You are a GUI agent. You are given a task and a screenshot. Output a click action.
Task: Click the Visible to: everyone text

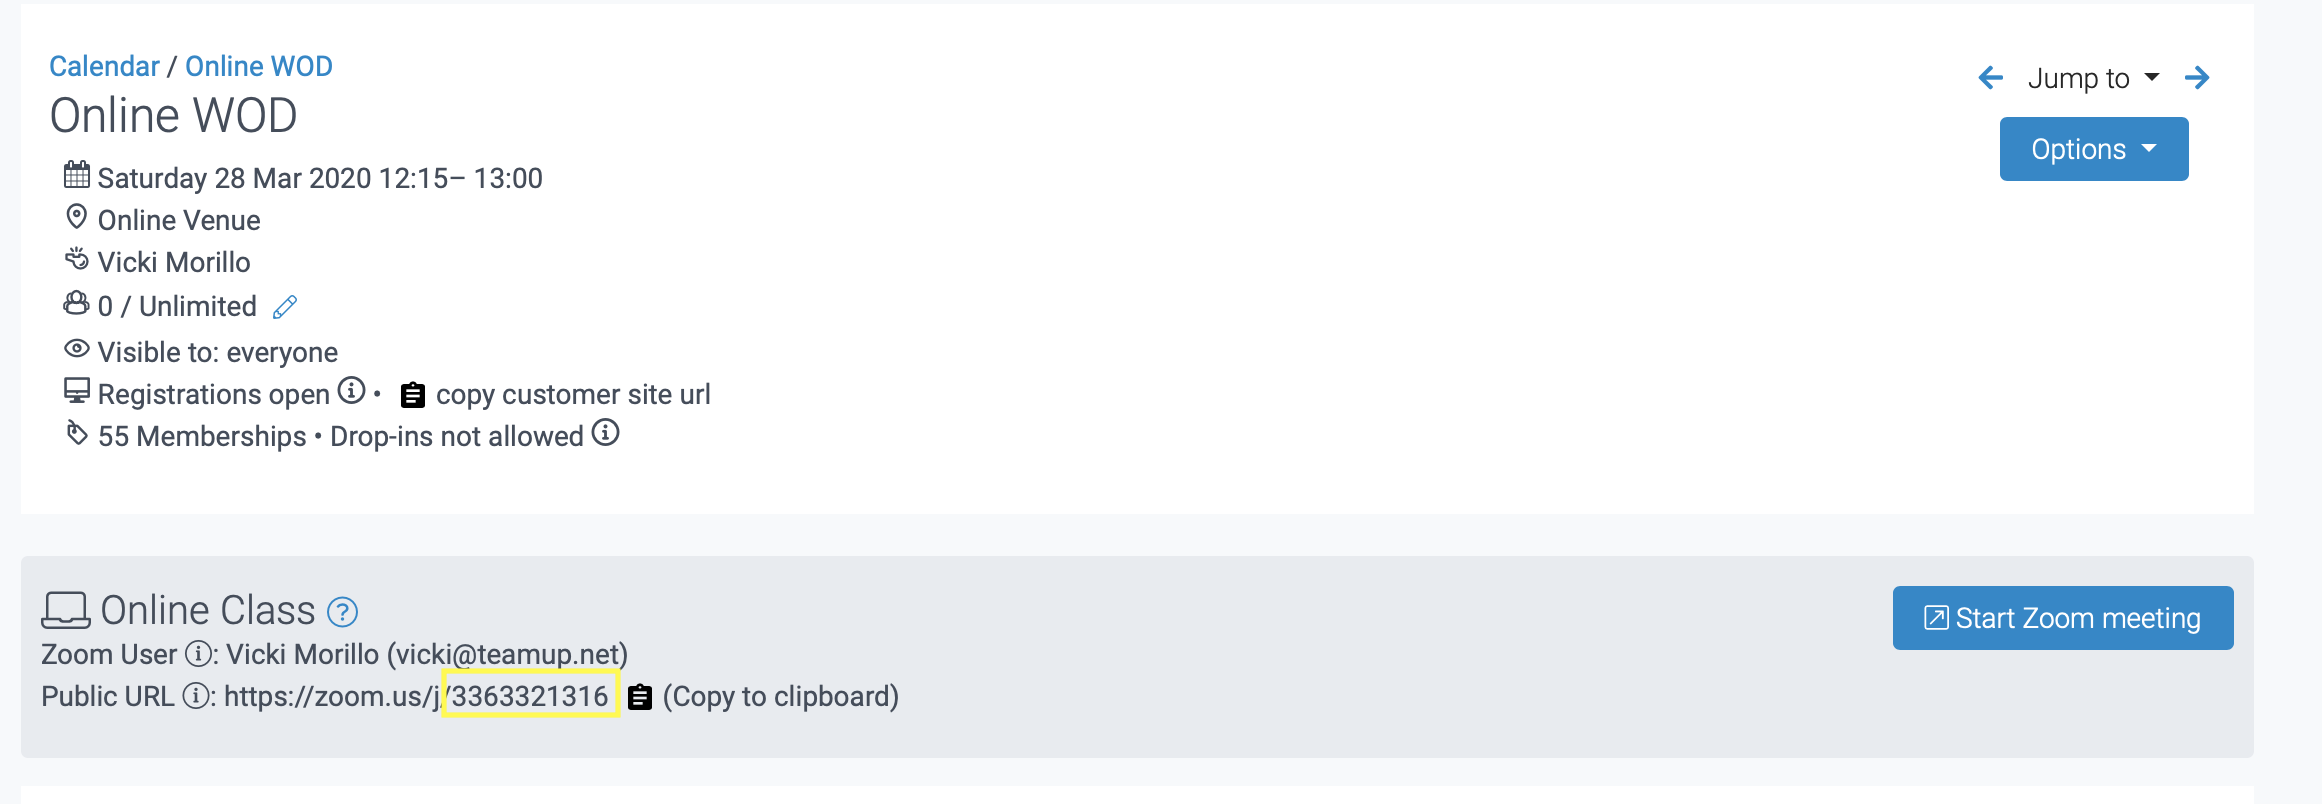point(218,352)
